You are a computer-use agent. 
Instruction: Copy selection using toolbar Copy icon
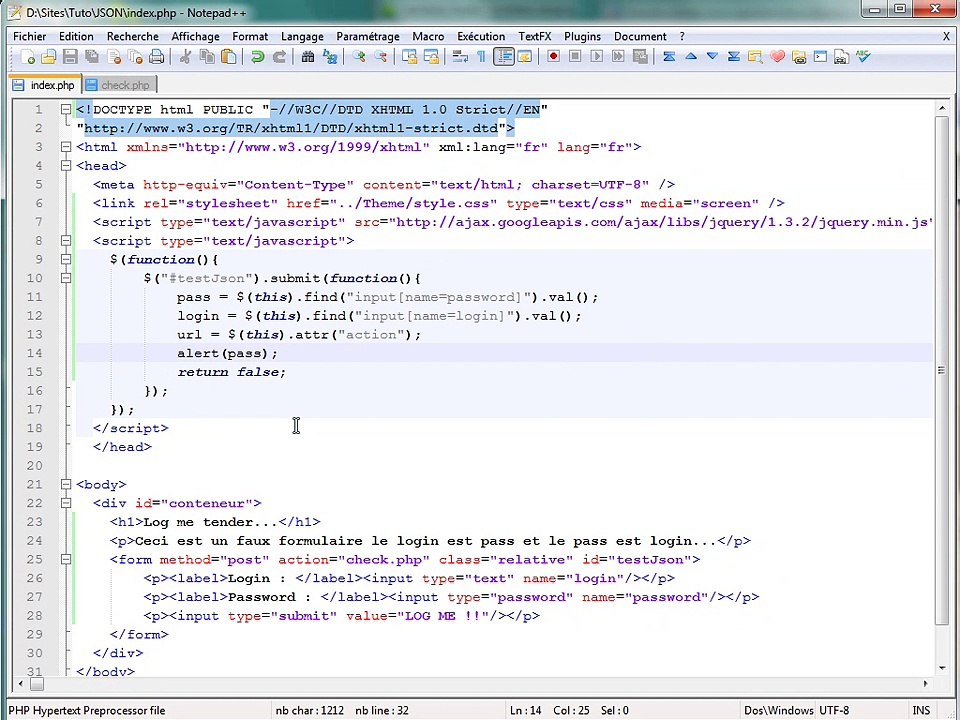pos(207,57)
